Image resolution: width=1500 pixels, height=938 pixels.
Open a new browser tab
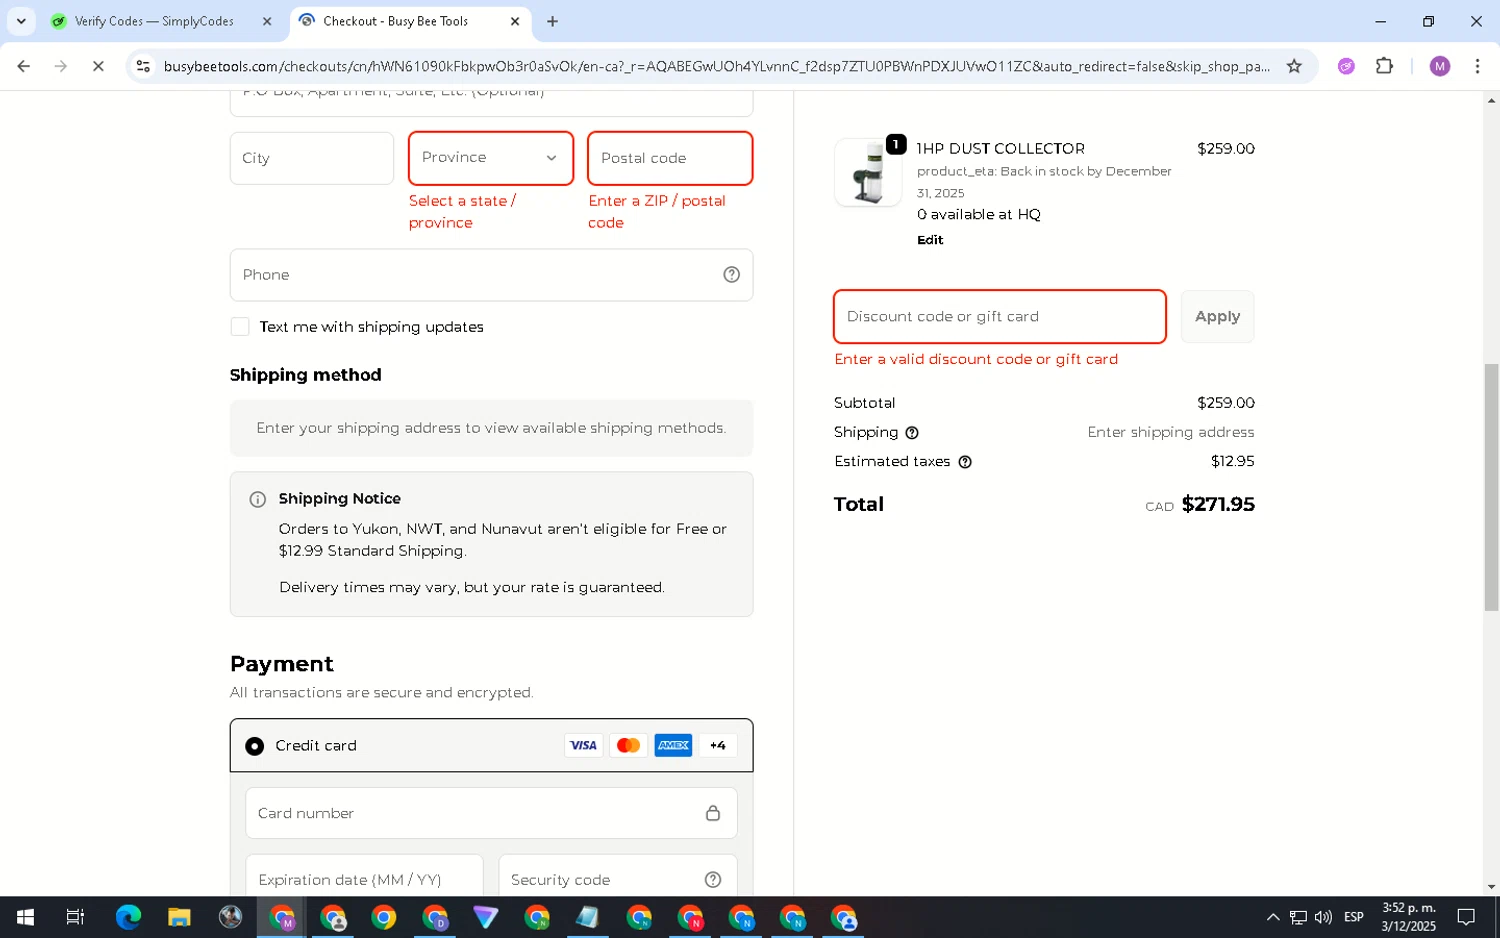pos(552,21)
